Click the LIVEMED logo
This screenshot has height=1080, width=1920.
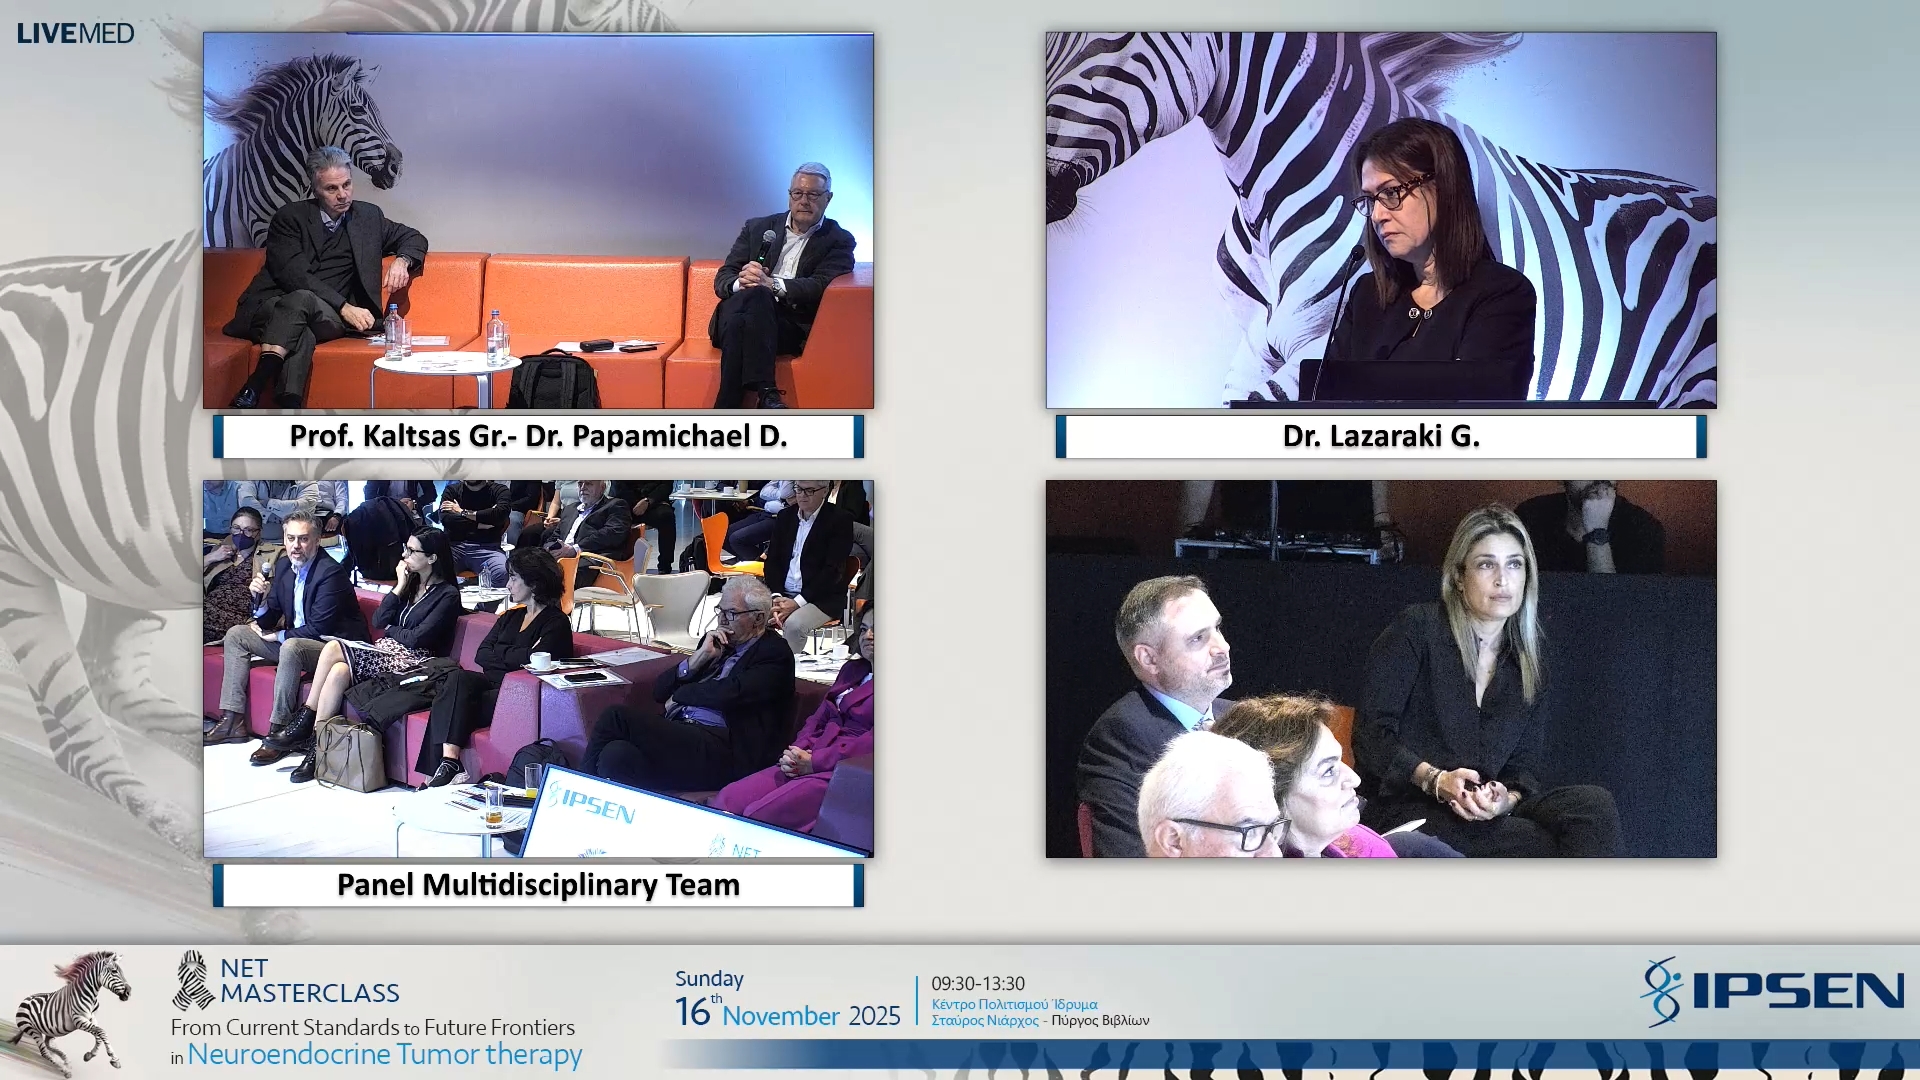pos(75,33)
